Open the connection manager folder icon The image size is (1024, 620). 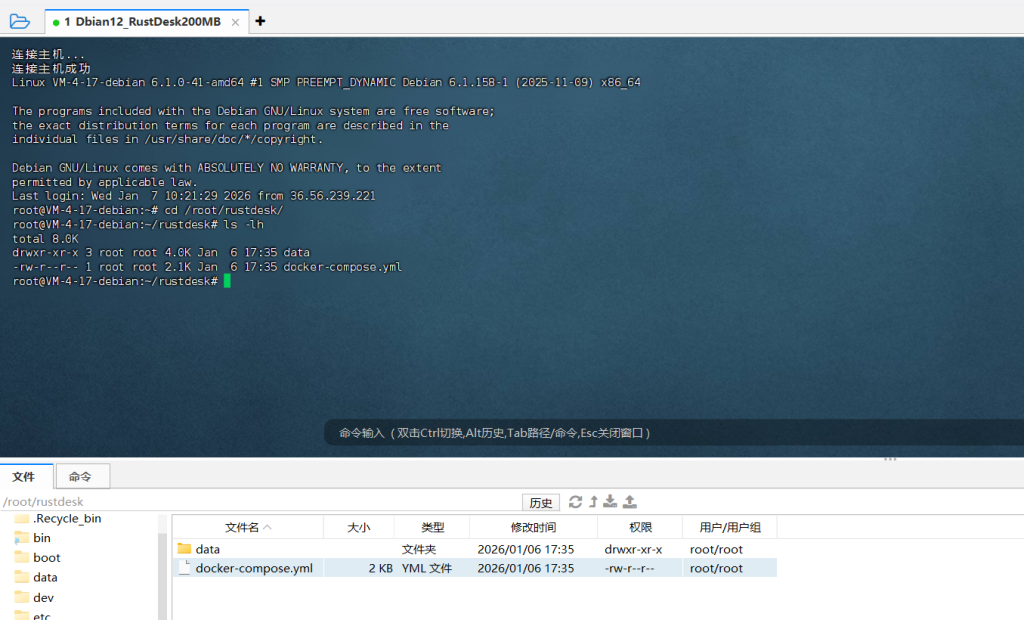pos(20,21)
